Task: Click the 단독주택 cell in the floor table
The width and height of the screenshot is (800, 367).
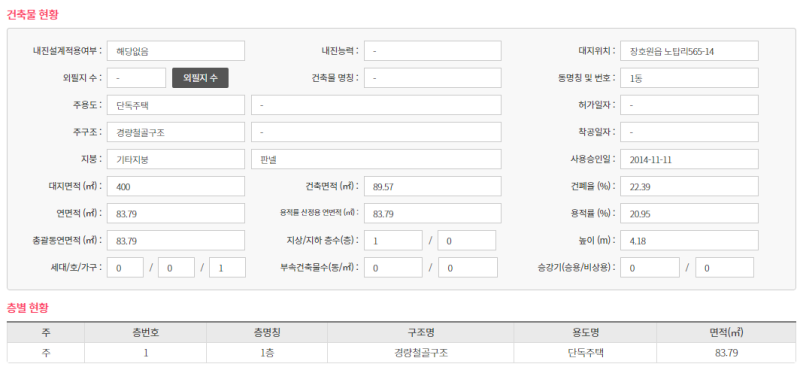Action: tap(585, 353)
